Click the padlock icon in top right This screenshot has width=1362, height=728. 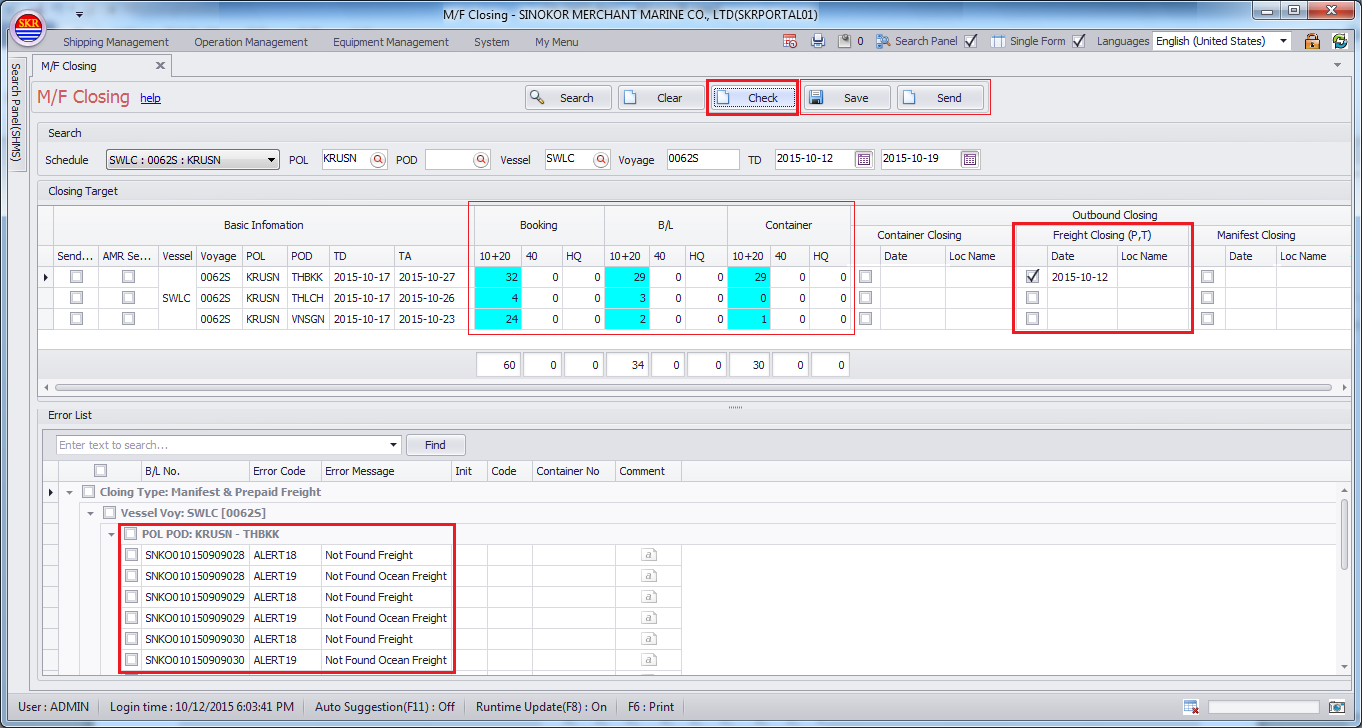(x=1312, y=41)
